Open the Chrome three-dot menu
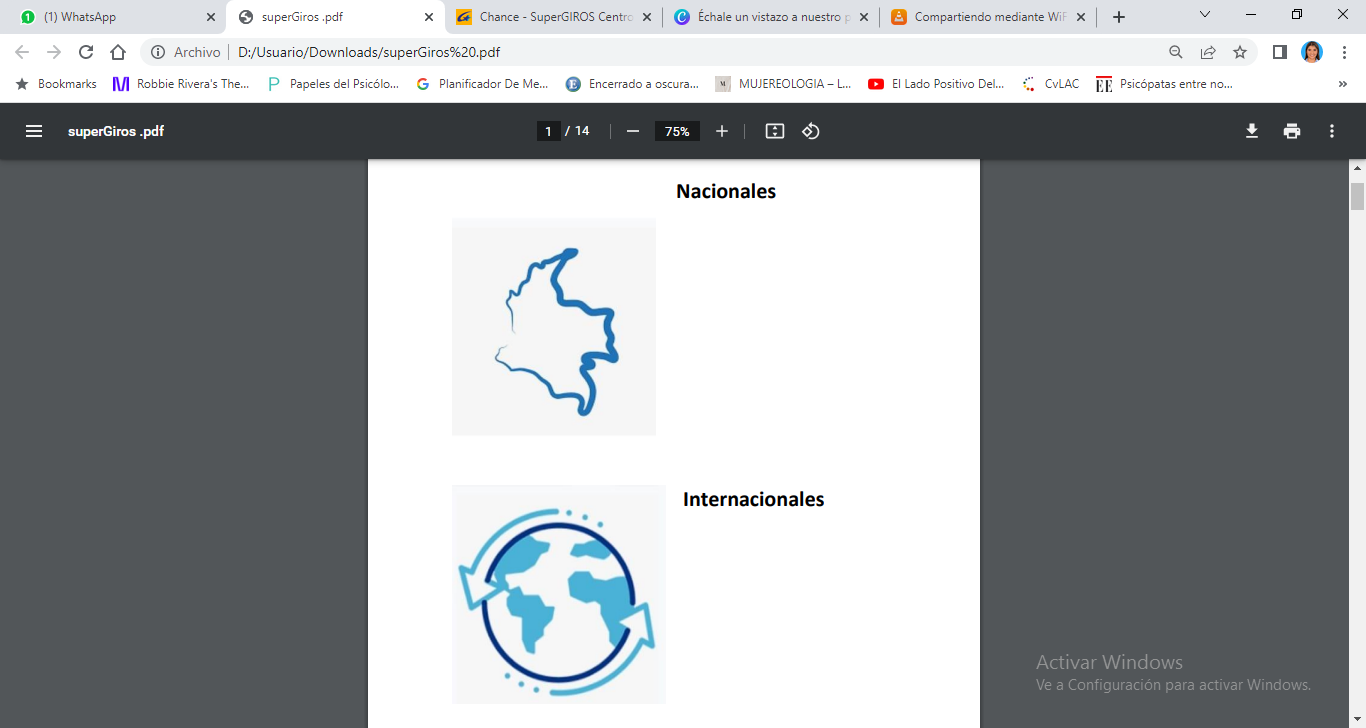The width and height of the screenshot is (1366, 728). click(x=1344, y=52)
